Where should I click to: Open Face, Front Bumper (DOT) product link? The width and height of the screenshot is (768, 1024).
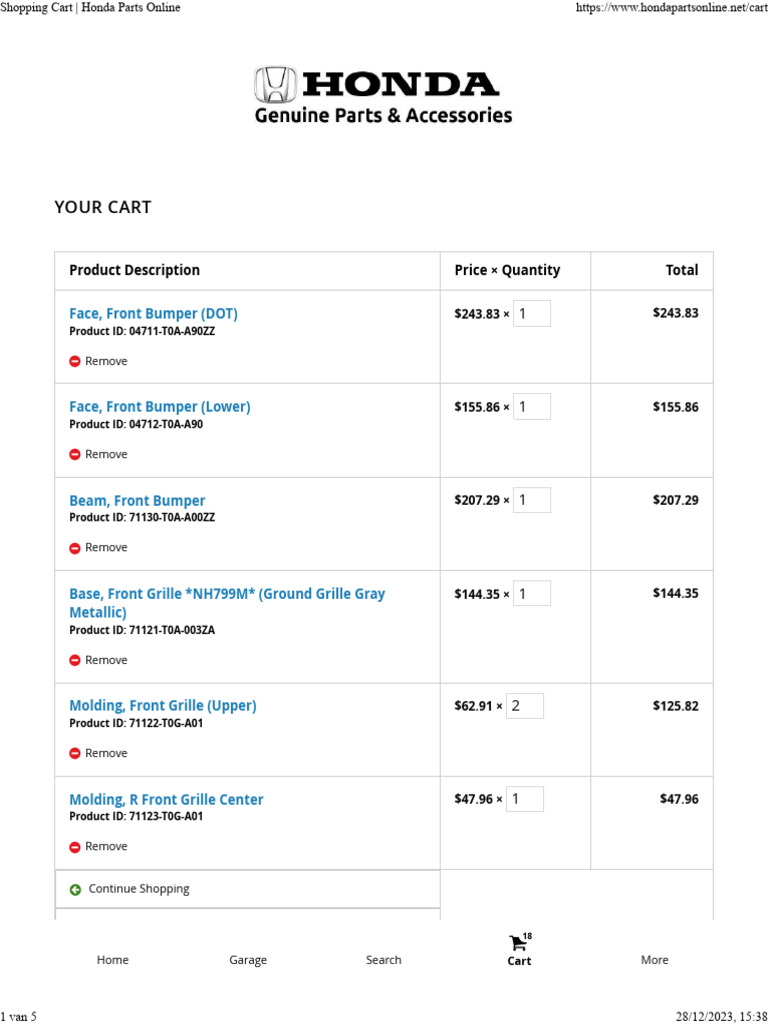click(153, 314)
